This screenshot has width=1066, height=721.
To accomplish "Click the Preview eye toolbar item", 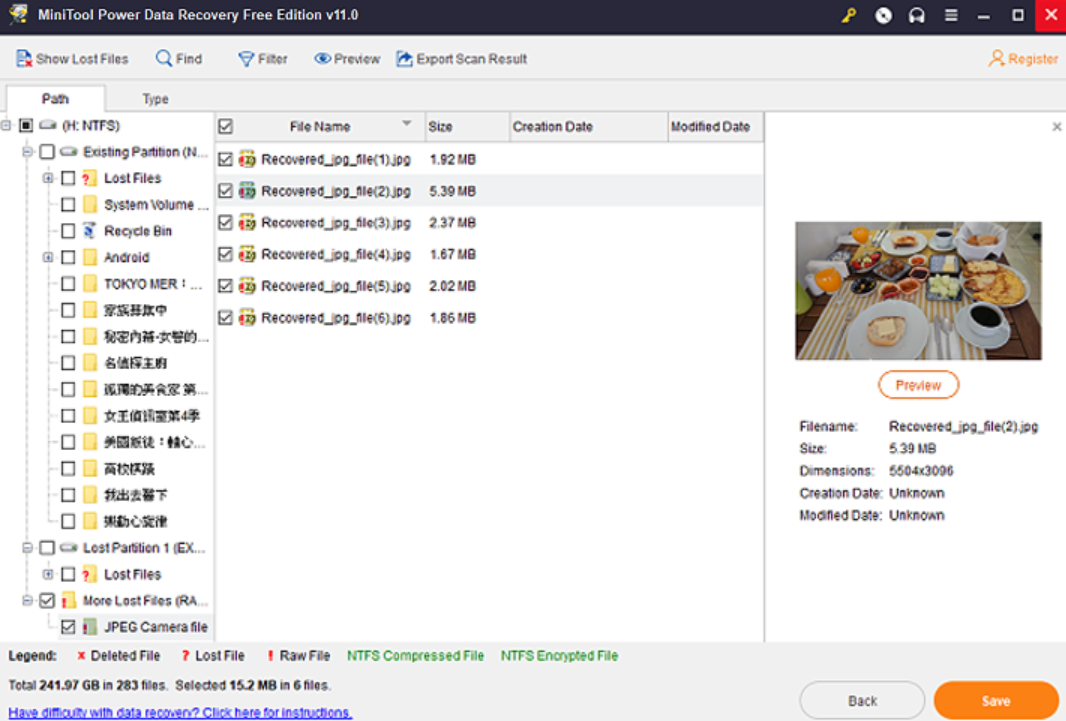I will 347,59.
